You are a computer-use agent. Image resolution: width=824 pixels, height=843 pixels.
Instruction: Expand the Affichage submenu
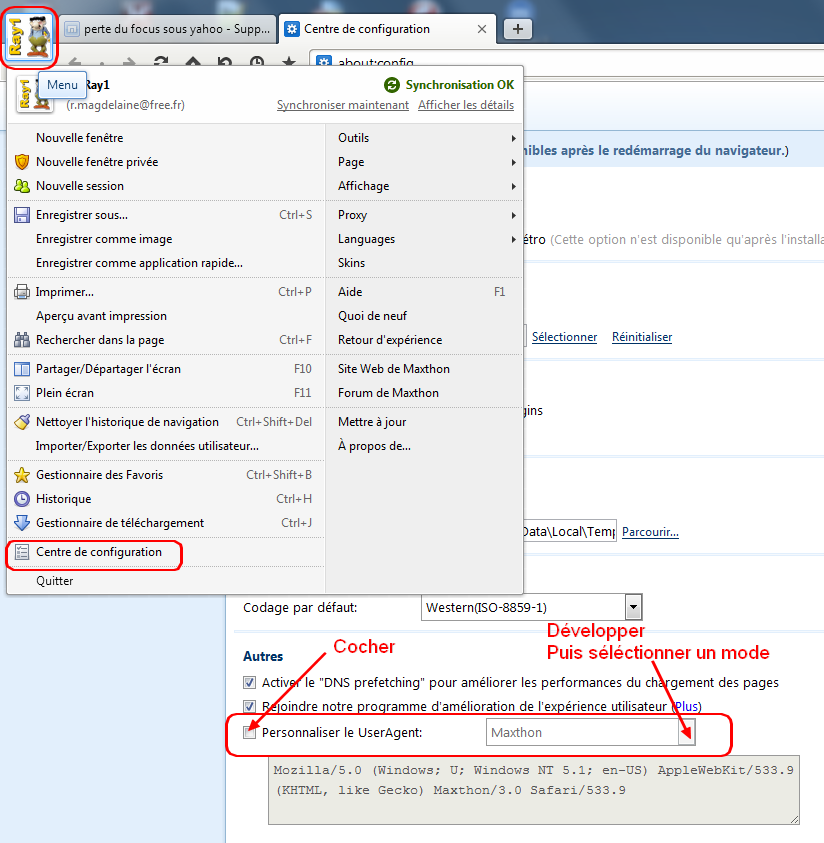[426, 186]
